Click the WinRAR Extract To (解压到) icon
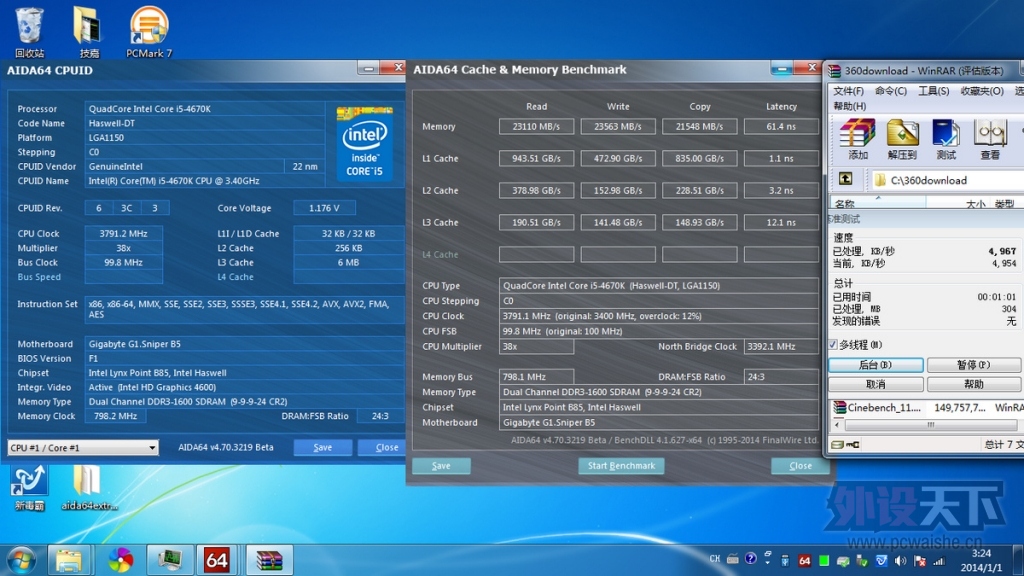The width and height of the screenshot is (1024, 576). [902, 139]
